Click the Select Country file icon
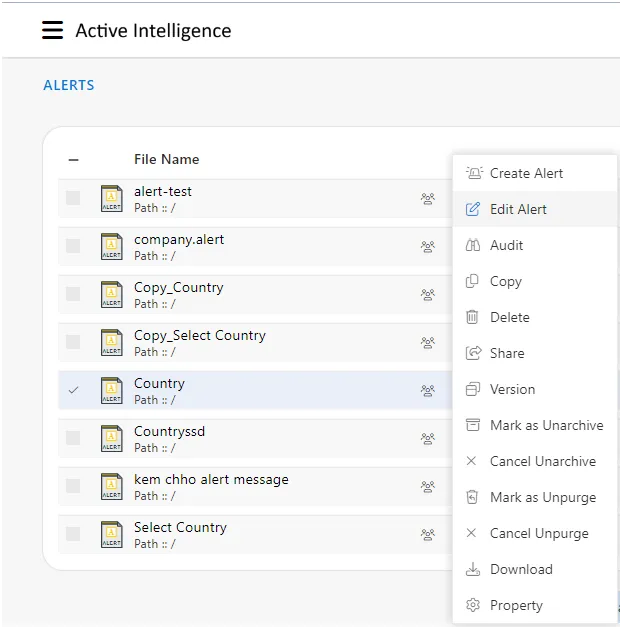The width and height of the screenshot is (622, 629). pyautogui.click(x=111, y=534)
